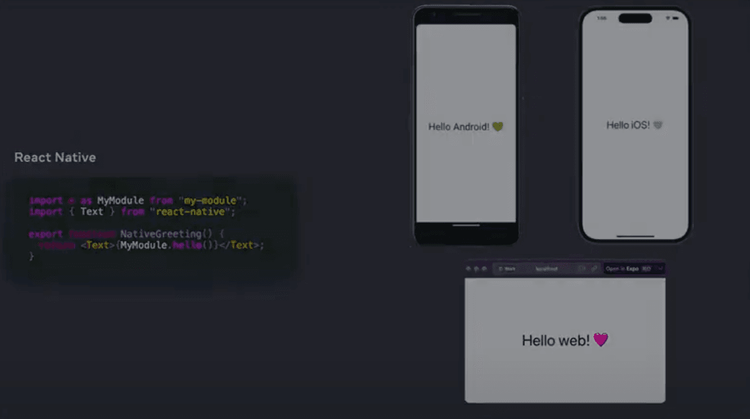Click the 'Hello iOS!' text on iPhone
The width and height of the screenshot is (750, 419).
(x=628, y=125)
